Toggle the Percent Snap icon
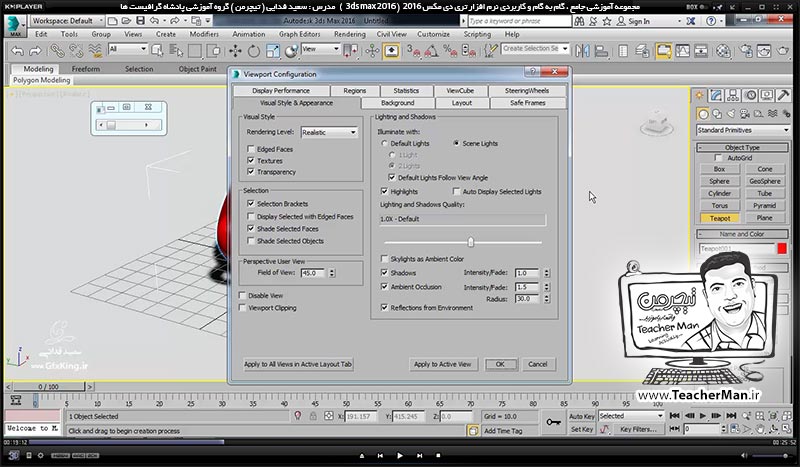This screenshot has height=467, width=800. [x=450, y=51]
